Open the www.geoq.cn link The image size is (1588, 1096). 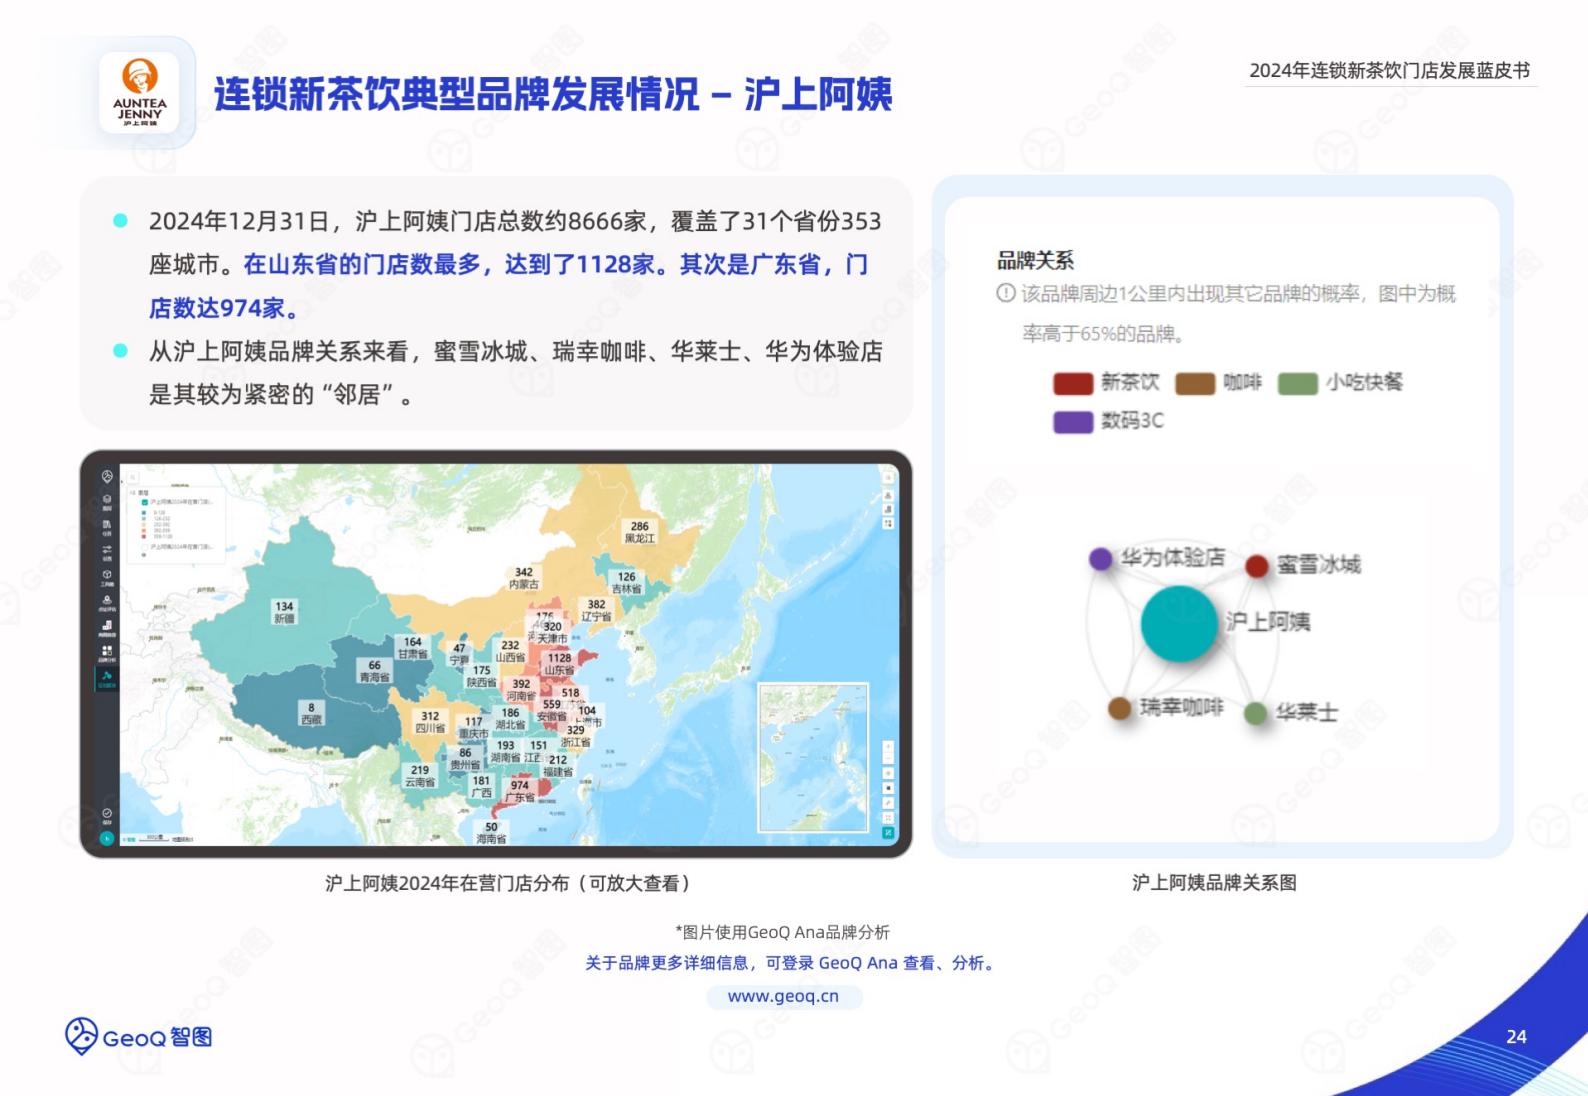click(783, 996)
